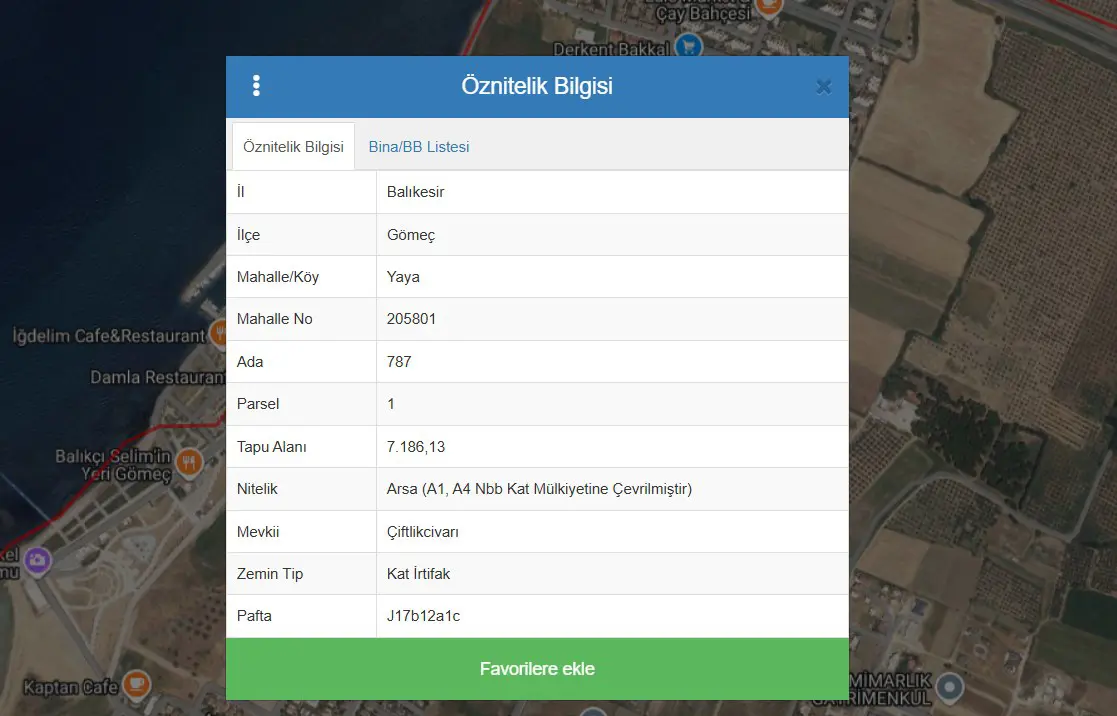
Task: Click the Tapu Alanı row label
Action: point(271,447)
